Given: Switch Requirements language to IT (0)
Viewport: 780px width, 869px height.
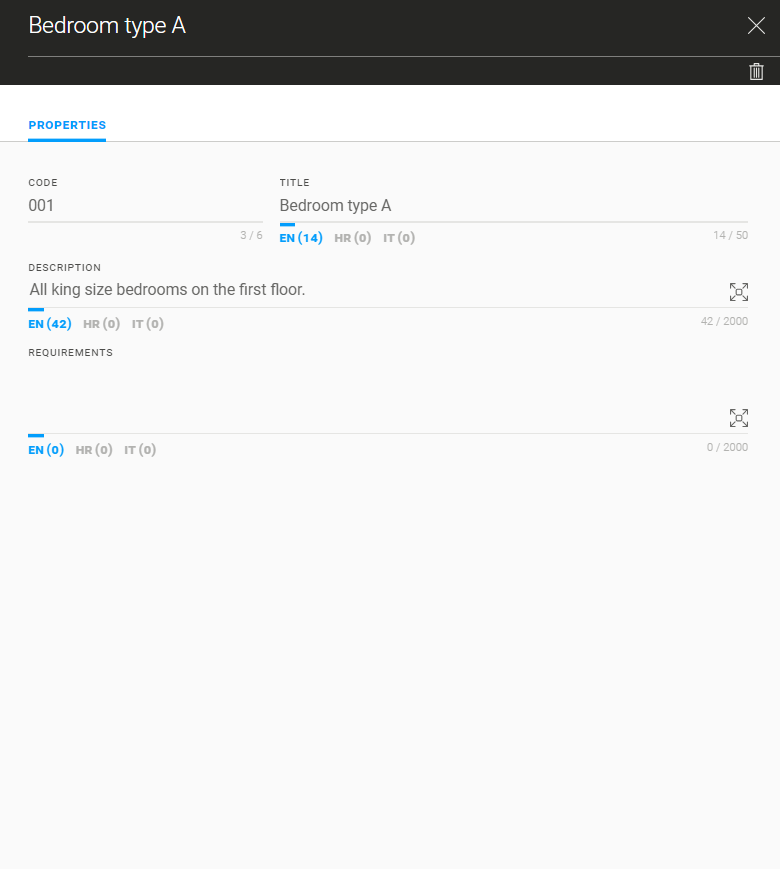Looking at the screenshot, I should 140,449.
